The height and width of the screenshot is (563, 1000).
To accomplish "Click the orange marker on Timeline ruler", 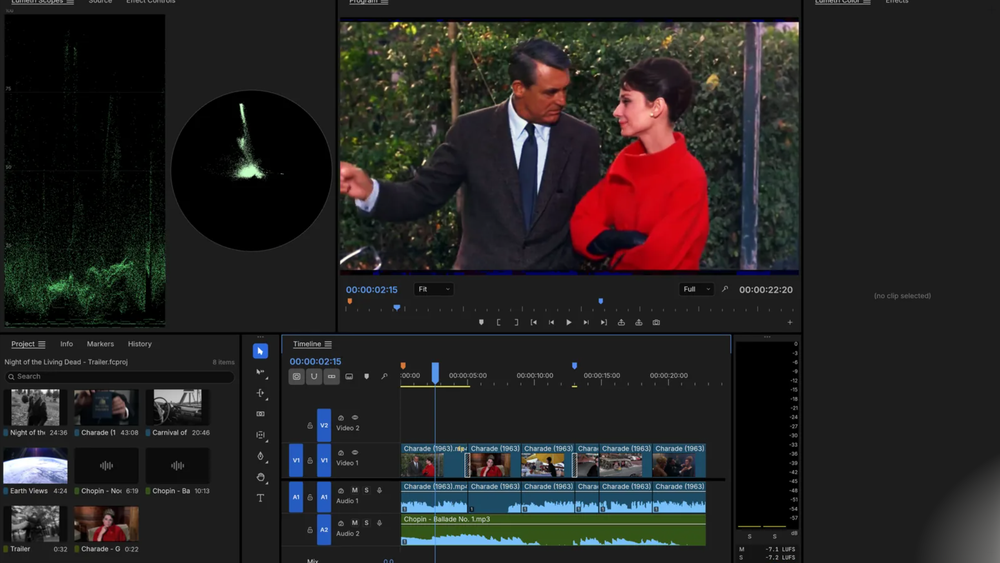I will pos(403,366).
